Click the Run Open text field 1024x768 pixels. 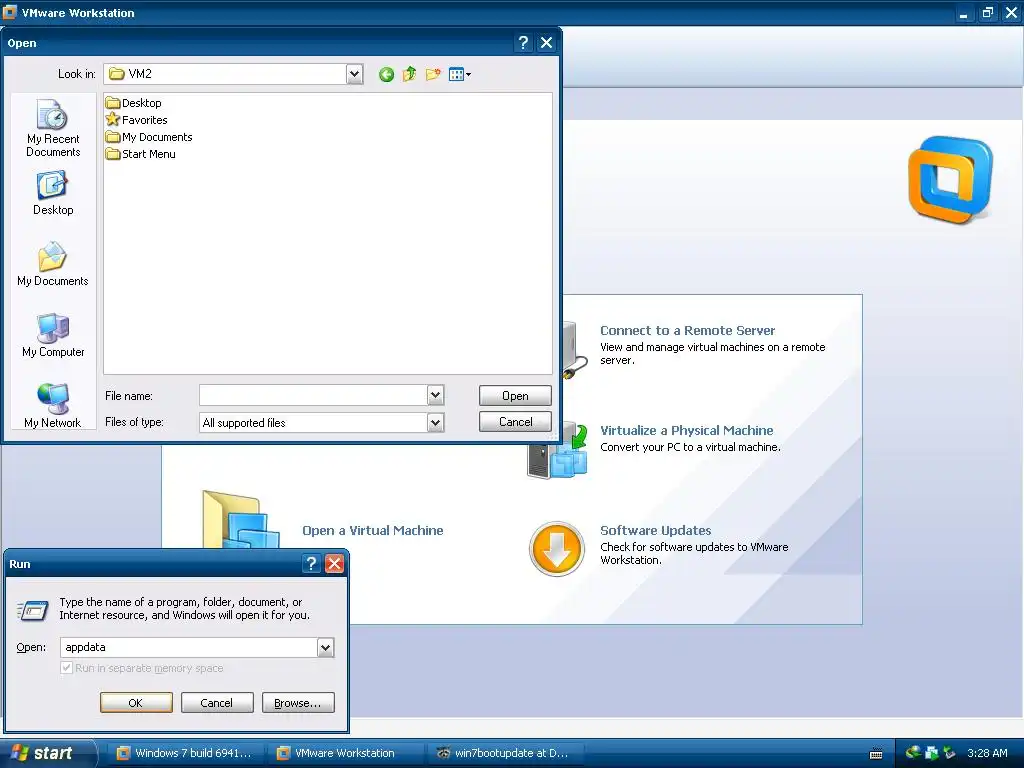click(x=189, y=647)
